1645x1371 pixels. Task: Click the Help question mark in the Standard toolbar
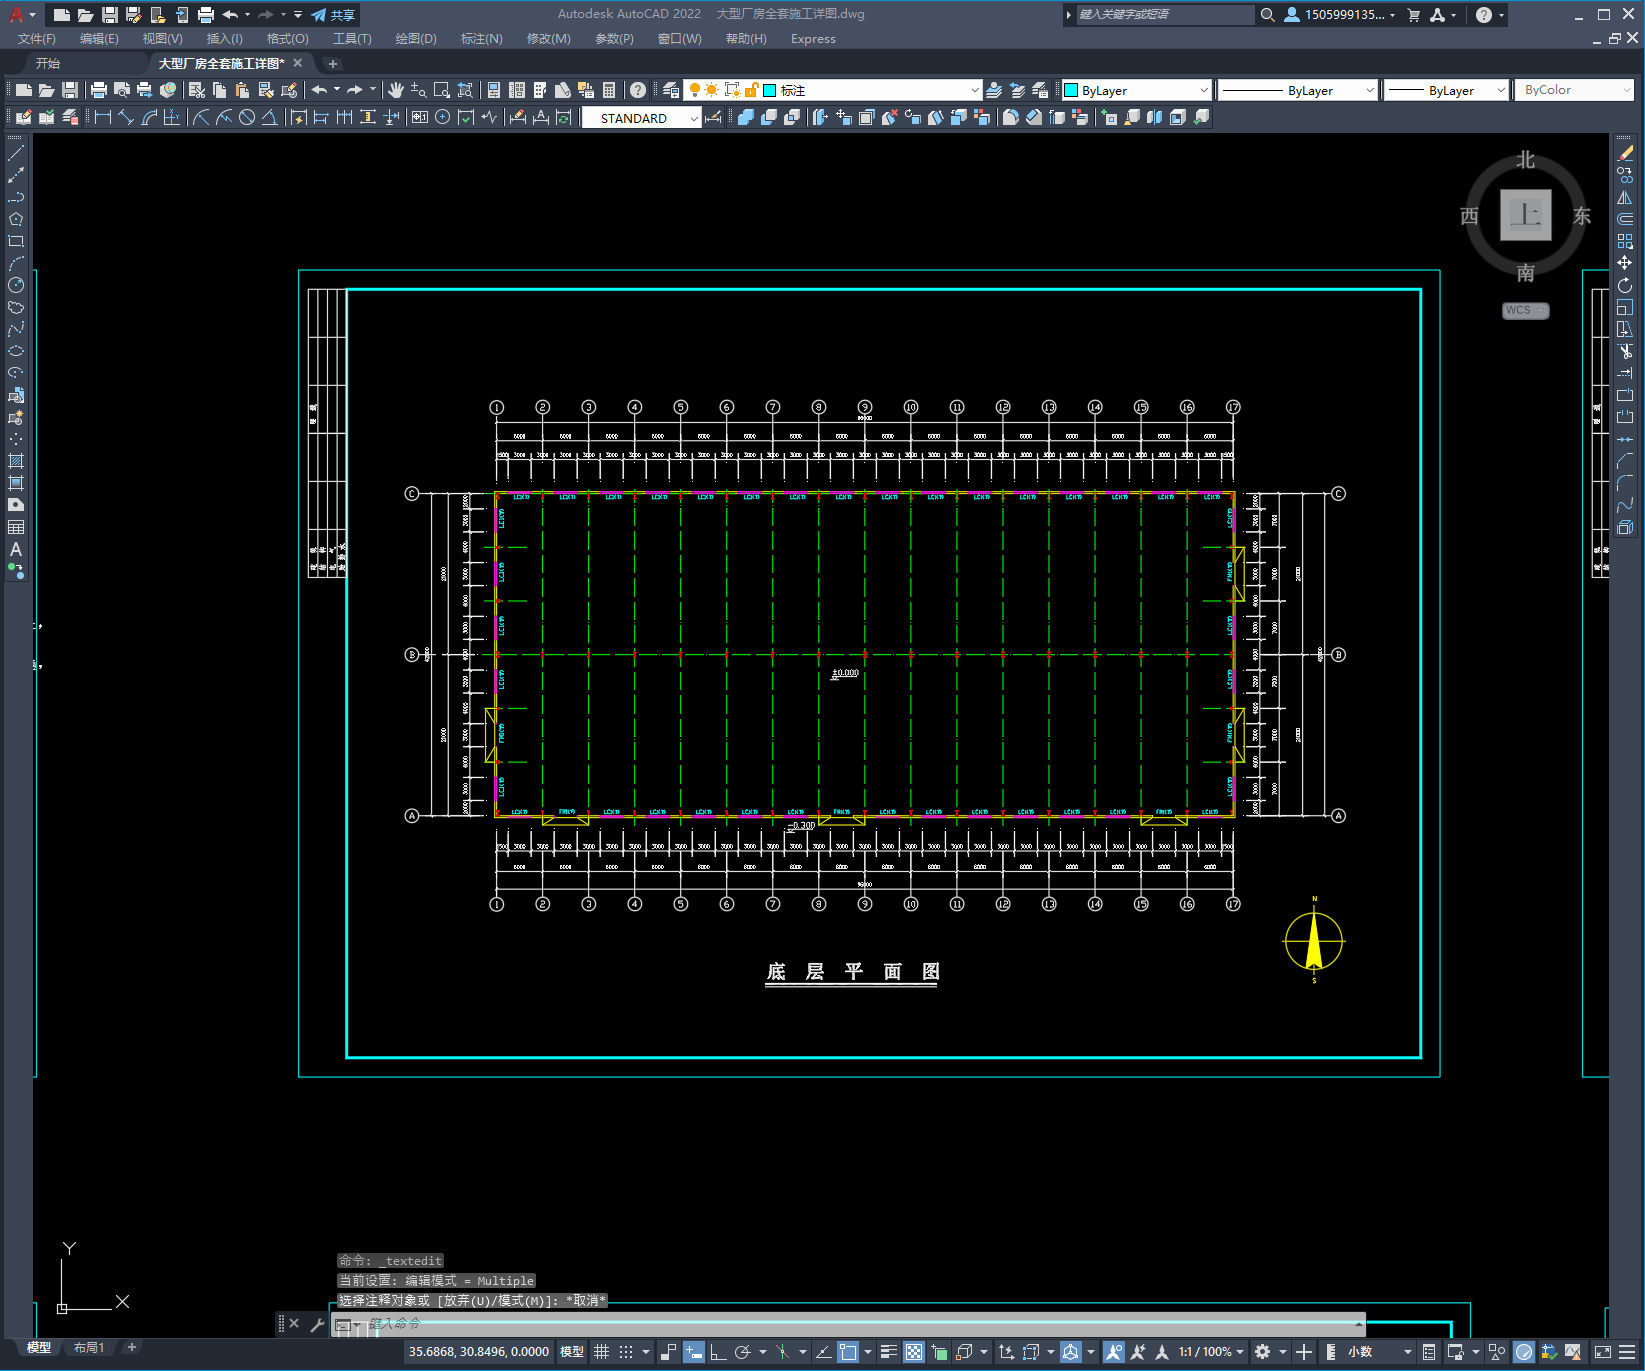pos(638,90)
